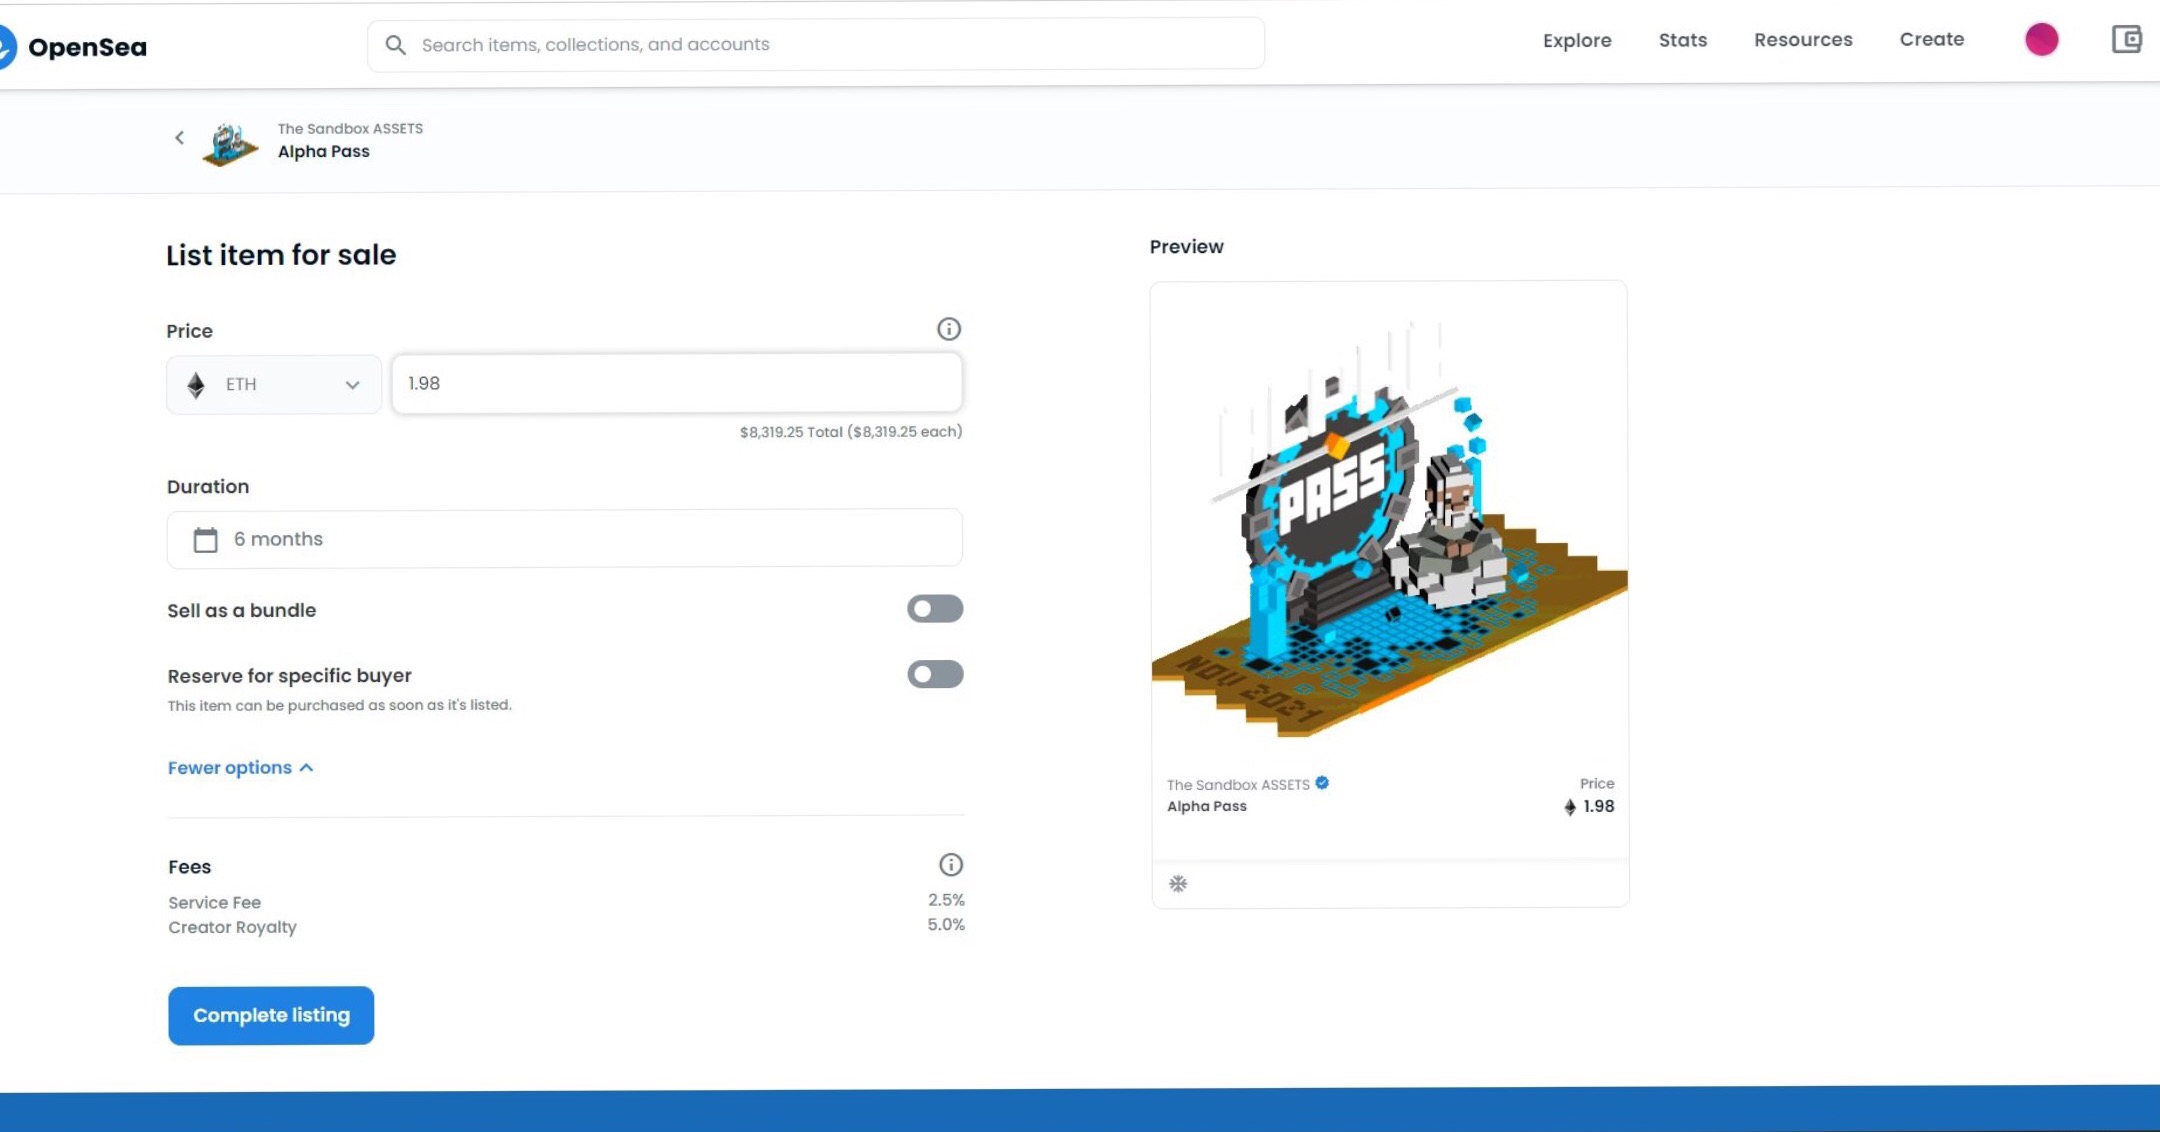The height and width of the screenshot is (1132, 2160).
Task: Open the 6 months duration picker
Action: [564, 539]
